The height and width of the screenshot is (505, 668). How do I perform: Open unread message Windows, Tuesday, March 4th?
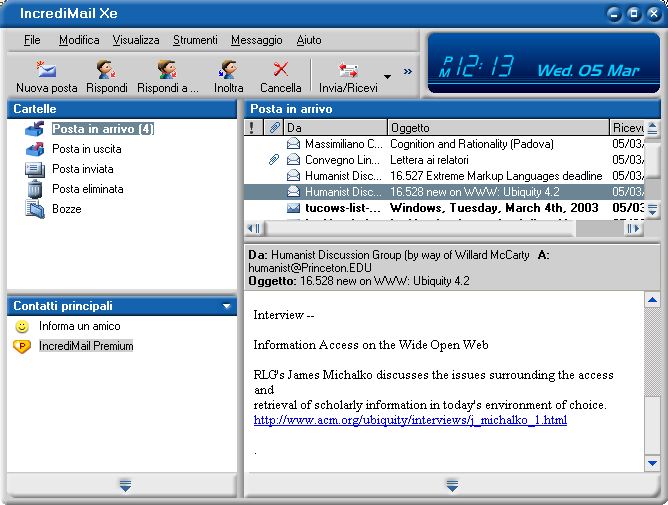(494, 208)
